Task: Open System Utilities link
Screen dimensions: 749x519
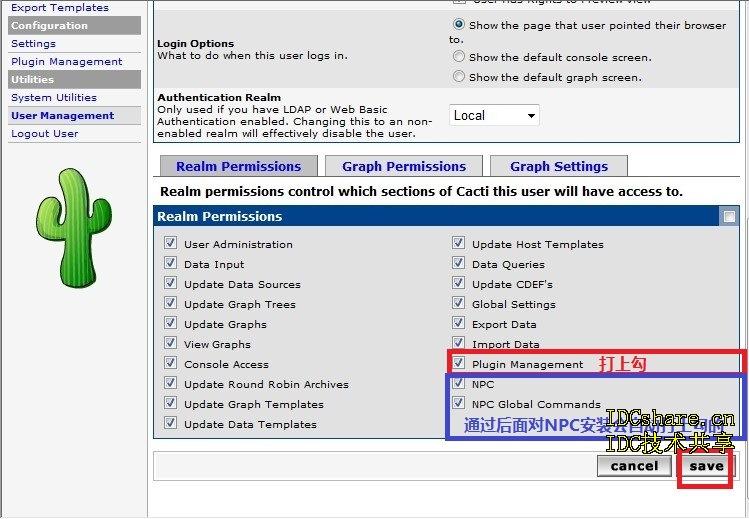Action: (54, 97)
